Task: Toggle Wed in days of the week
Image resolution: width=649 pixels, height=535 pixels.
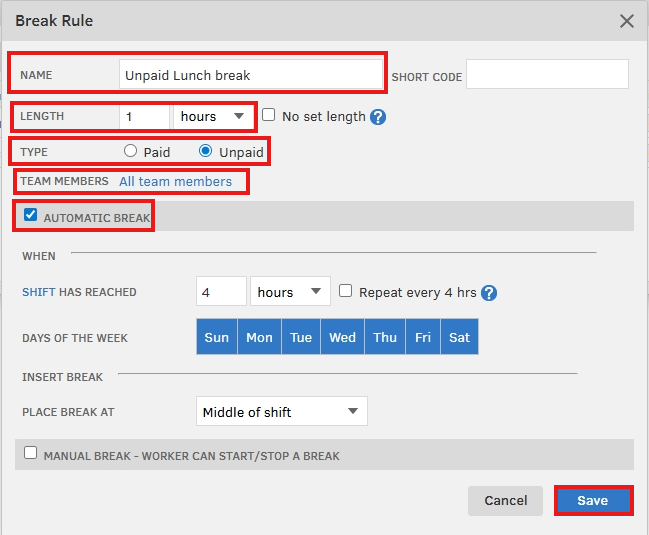Action: tap(342, 338)
